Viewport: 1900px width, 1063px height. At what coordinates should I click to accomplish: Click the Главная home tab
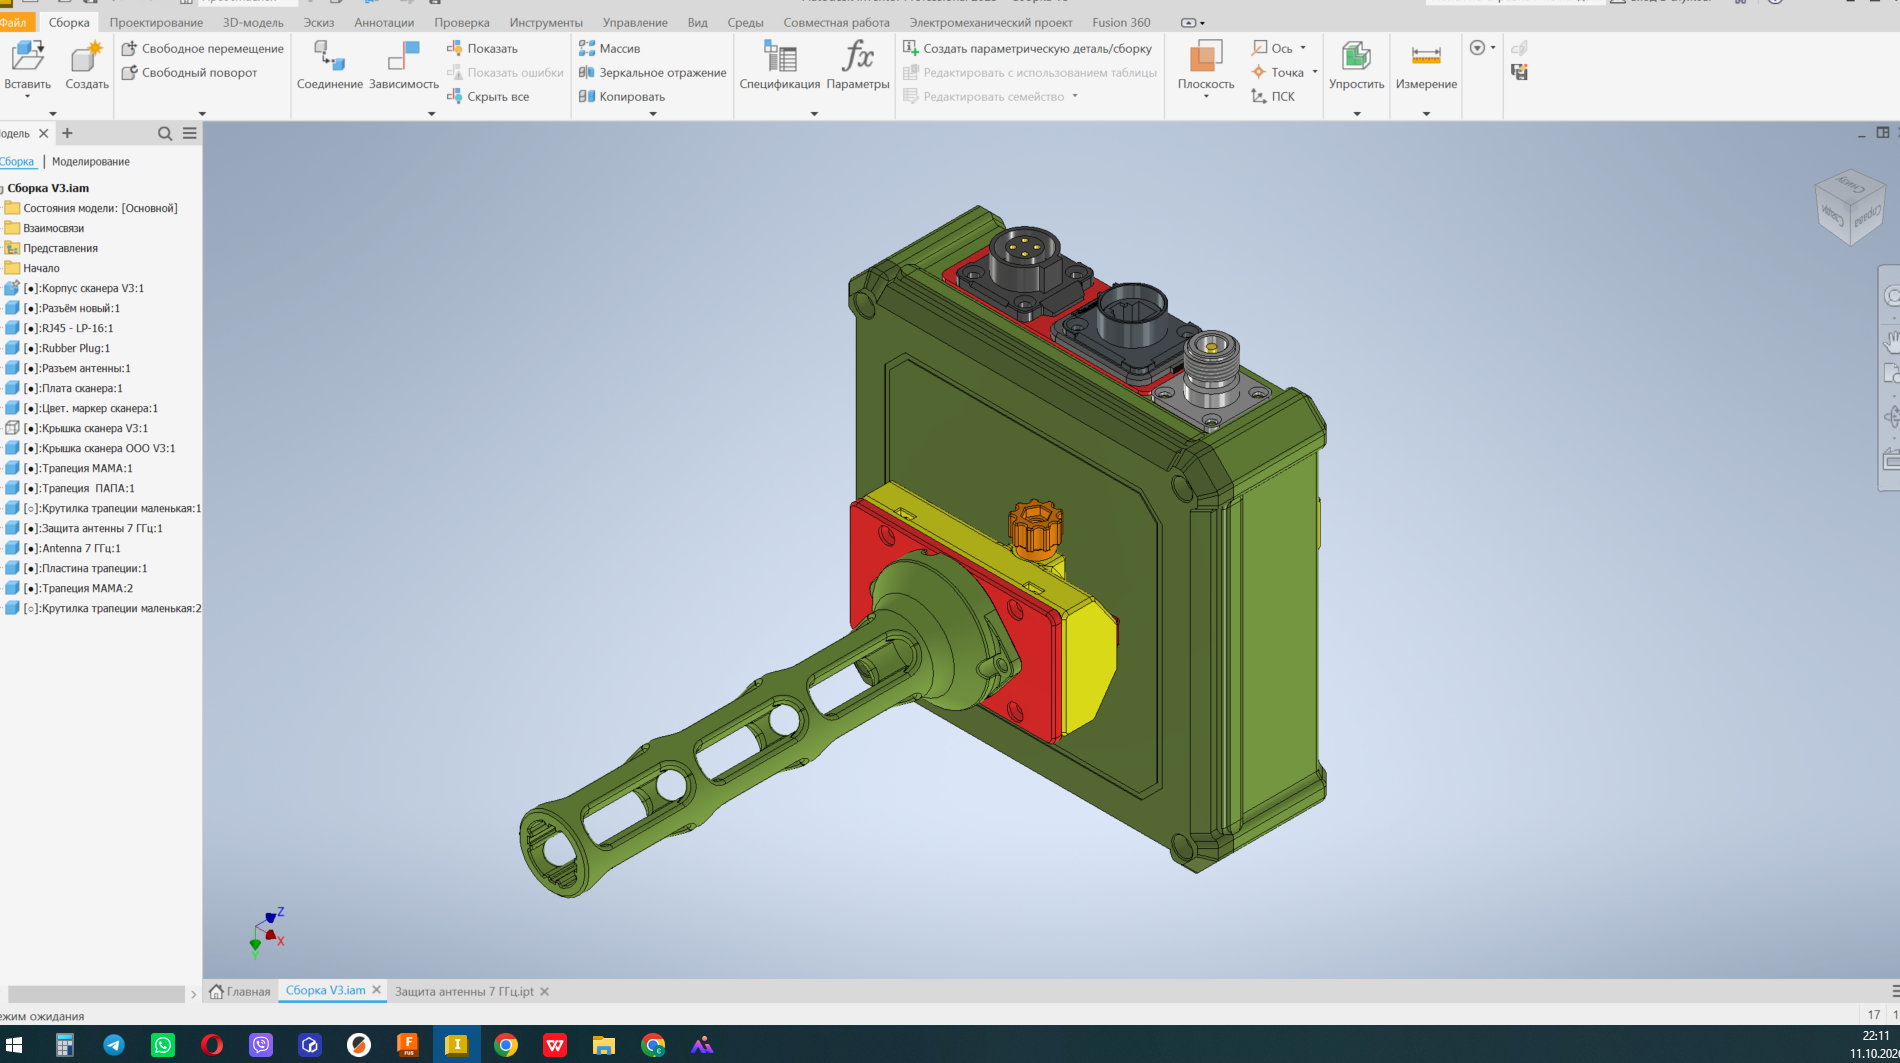pyautogui.click(x=240, y=991)
